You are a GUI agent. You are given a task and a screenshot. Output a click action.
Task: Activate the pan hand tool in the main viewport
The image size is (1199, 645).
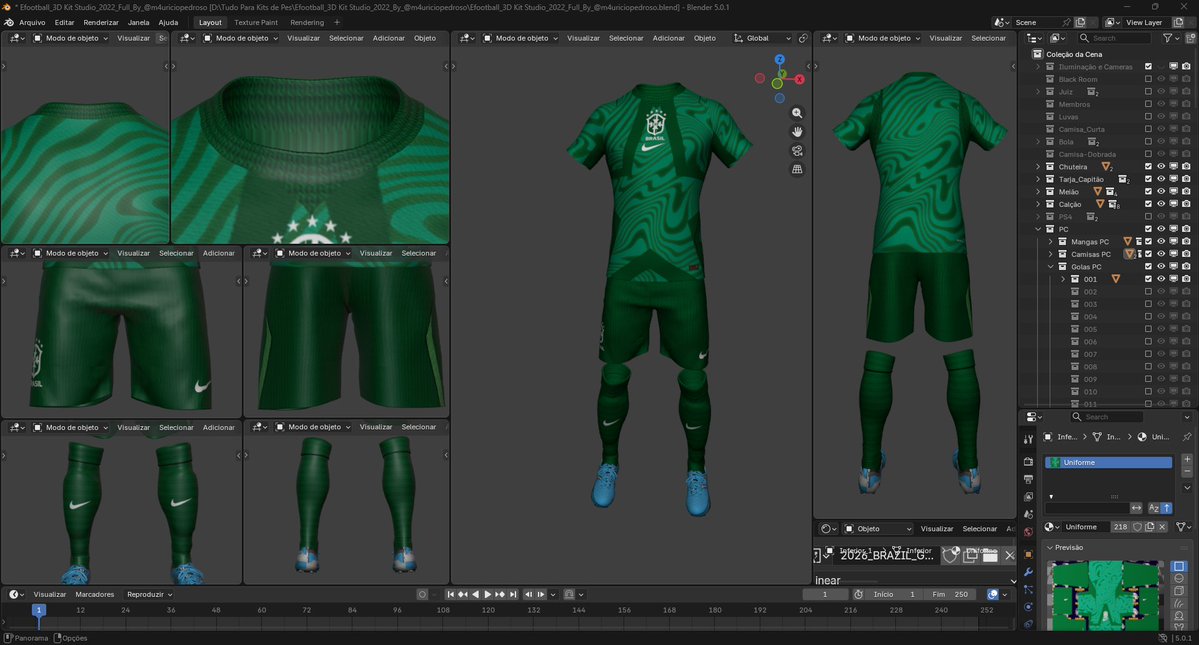coord(797,131)
